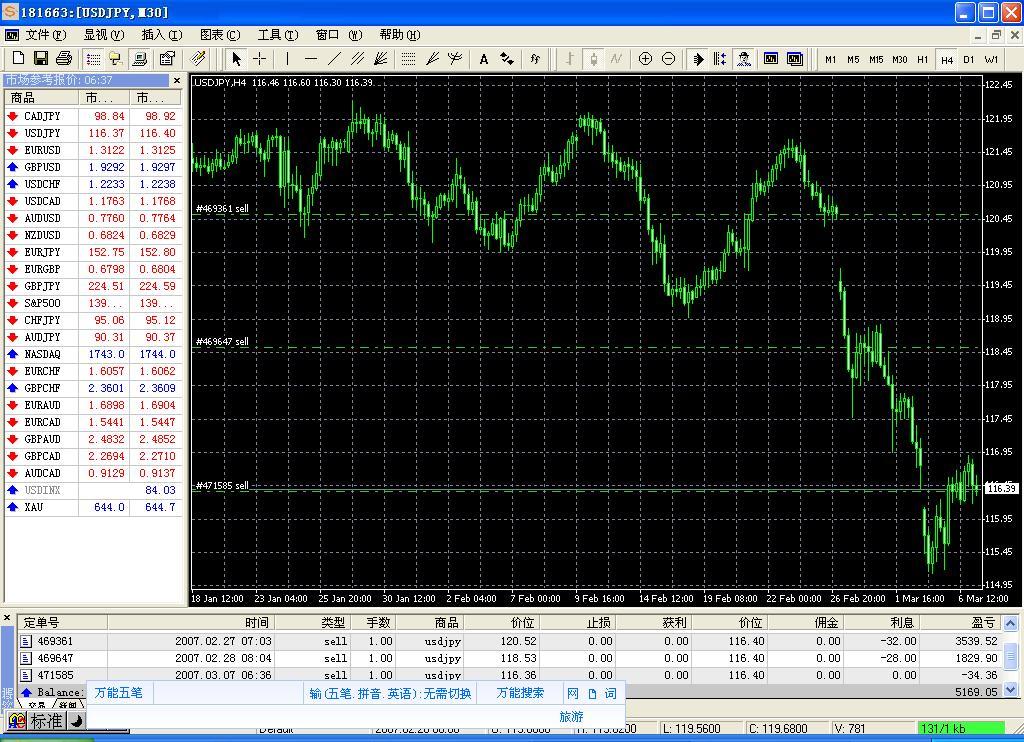Image resolution: width=1024 pixels, height=742 pixels.
Task: Open the 图表(C) chart menu
Action: 219,35
